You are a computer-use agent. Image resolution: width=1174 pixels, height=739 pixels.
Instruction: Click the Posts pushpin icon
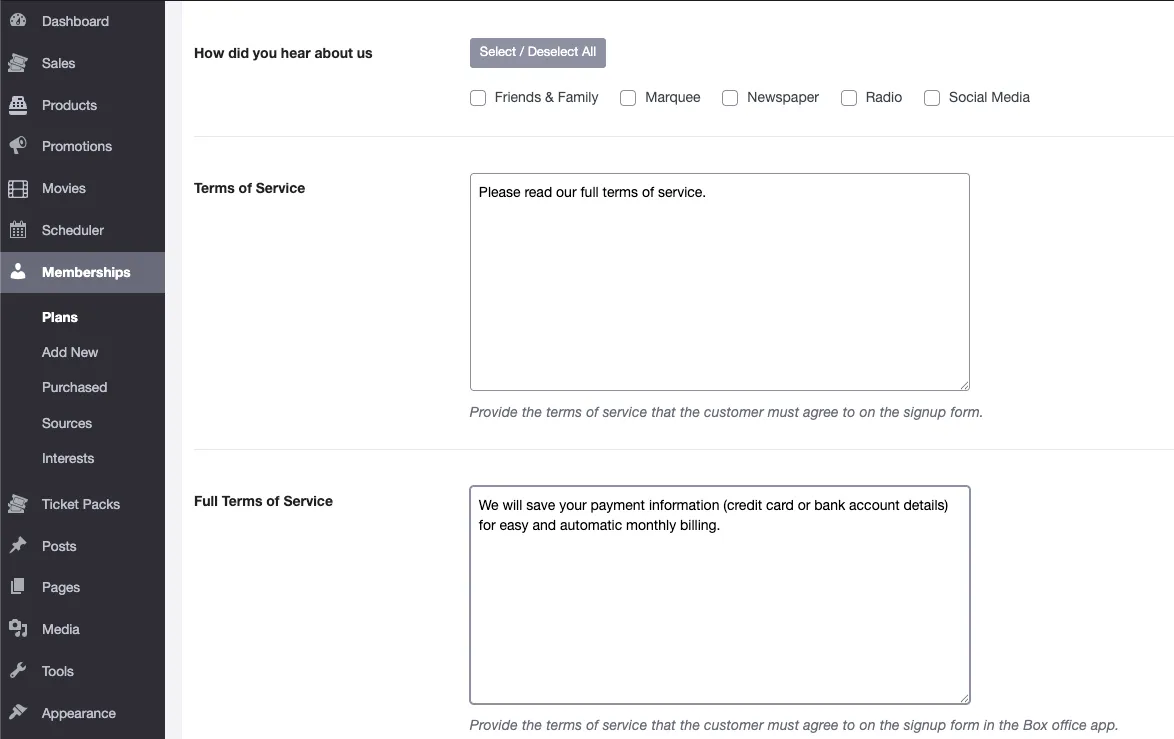pos(18,546)
